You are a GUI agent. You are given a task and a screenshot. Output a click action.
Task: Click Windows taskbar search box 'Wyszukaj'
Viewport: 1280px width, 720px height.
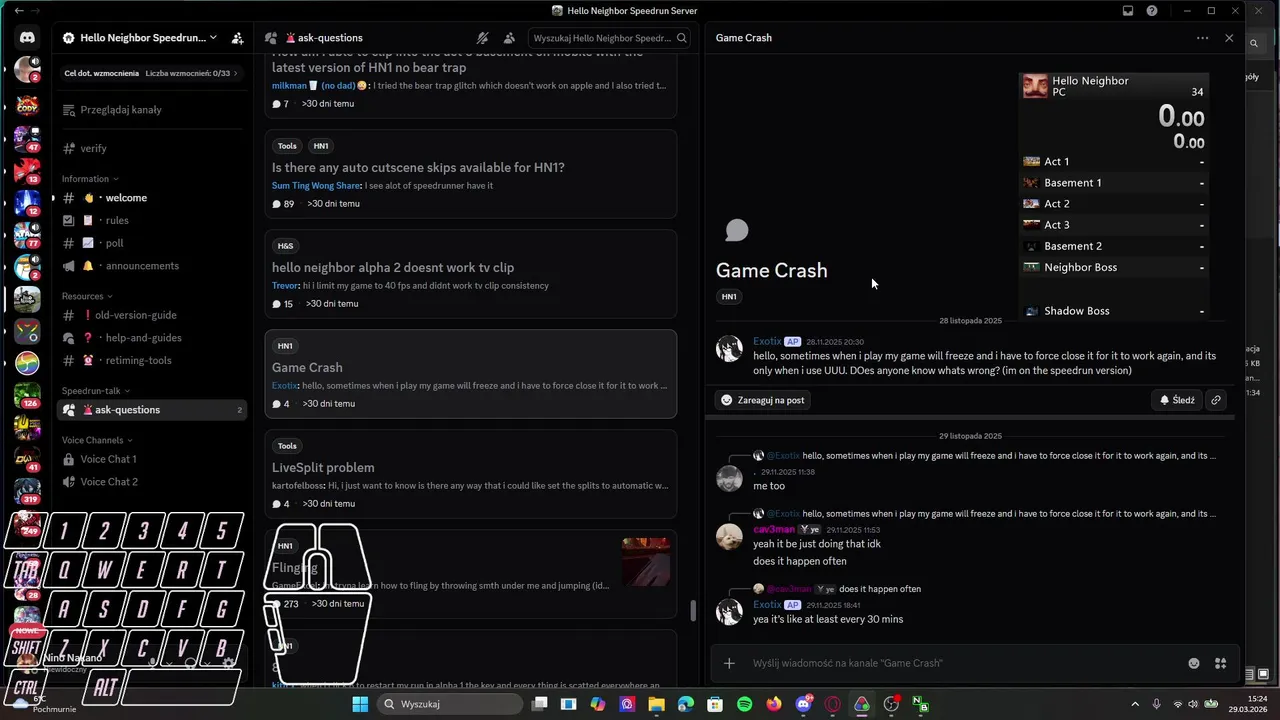[450, 704]
